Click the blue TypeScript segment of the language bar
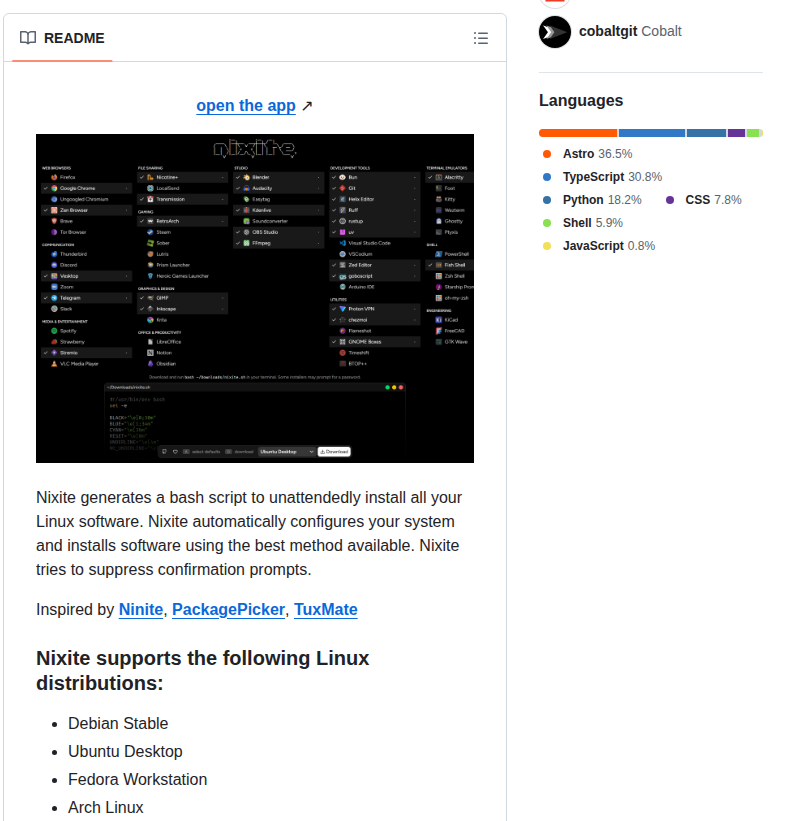The height and width of the screenshot is (821, 787). pos(652,133)
